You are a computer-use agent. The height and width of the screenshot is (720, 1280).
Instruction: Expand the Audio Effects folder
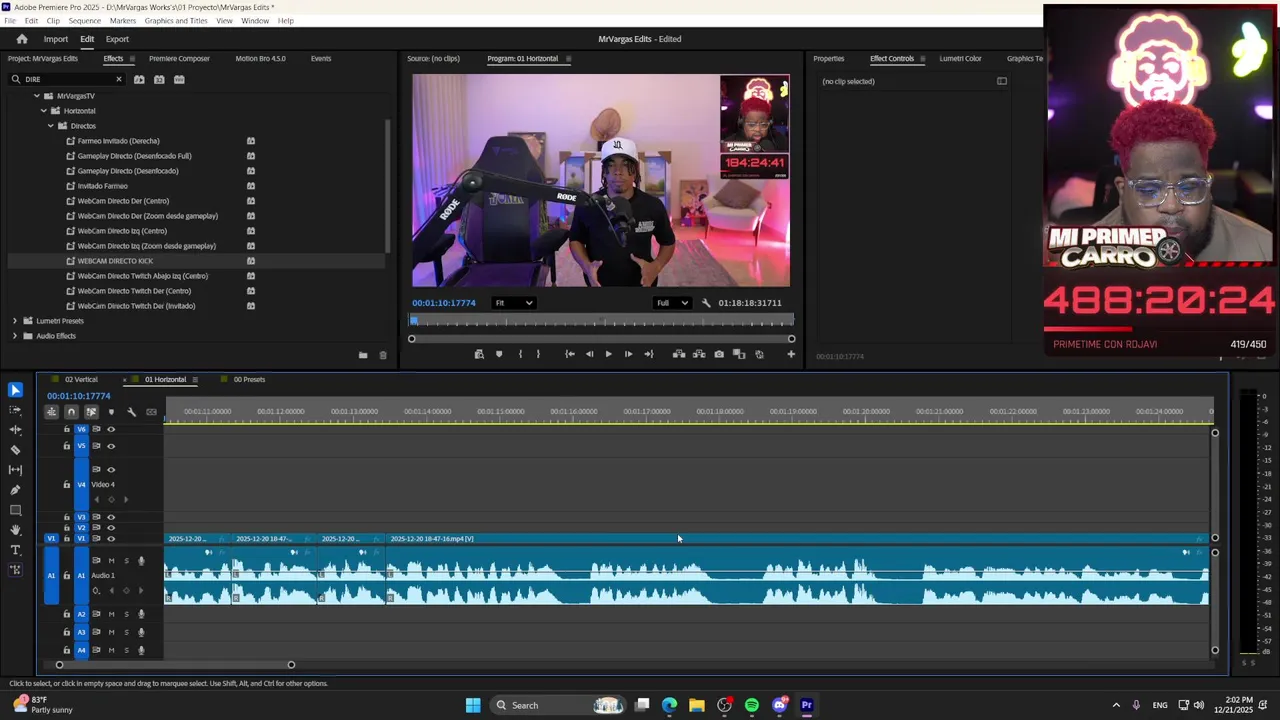pos(15,336)
